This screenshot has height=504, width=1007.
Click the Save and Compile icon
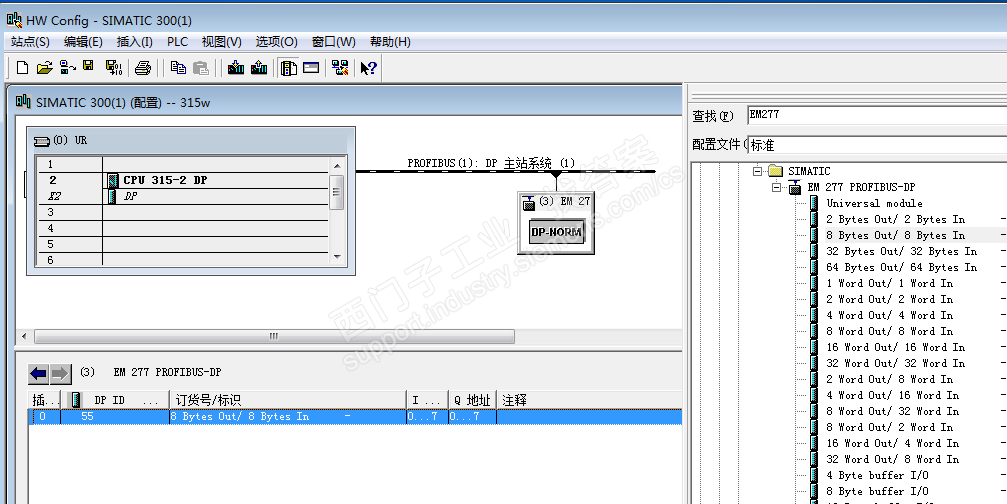point(113,68)
